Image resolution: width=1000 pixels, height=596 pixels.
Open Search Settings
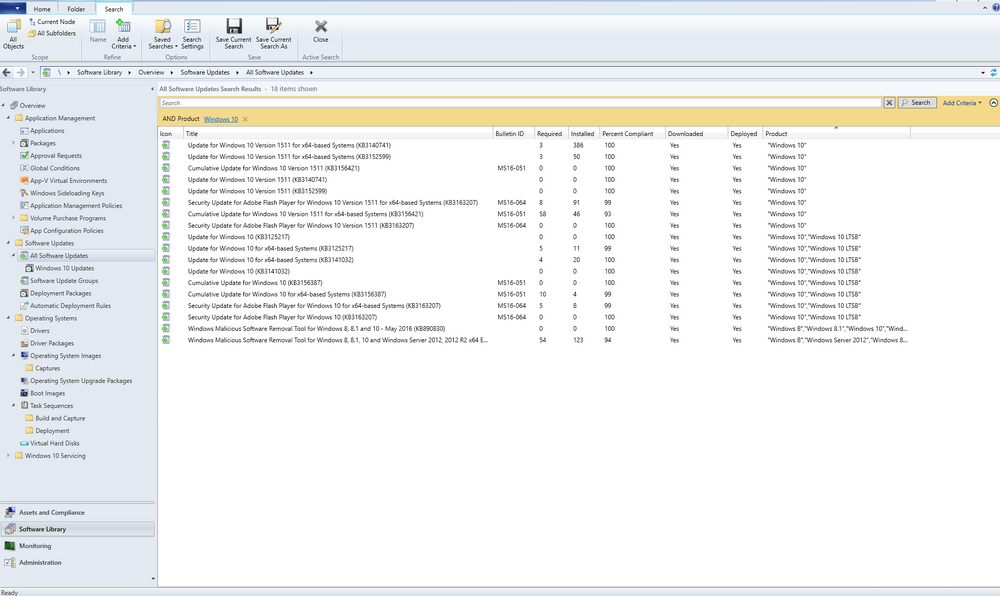coord(192,34)
